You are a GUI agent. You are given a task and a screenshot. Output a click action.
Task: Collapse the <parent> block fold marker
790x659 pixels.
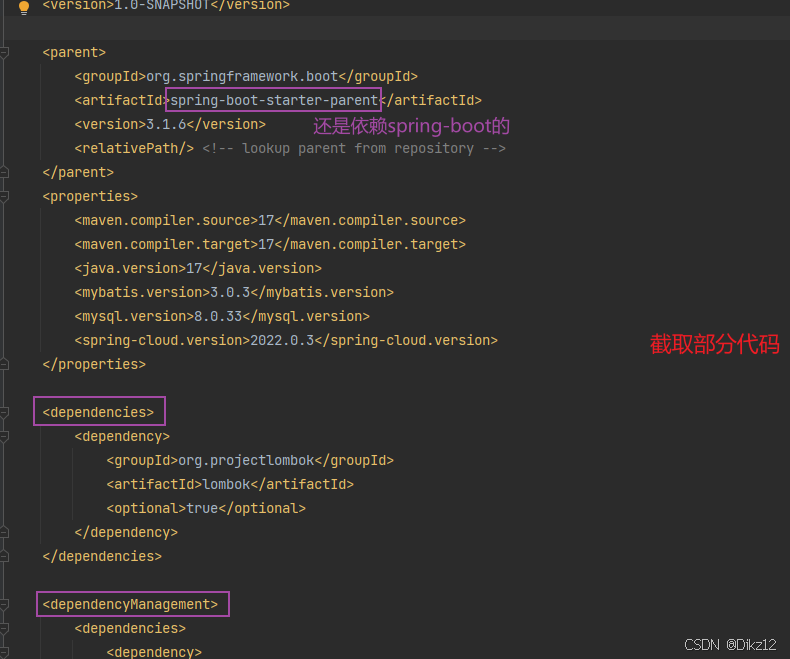pyautogui.click(x=5, y=52)
